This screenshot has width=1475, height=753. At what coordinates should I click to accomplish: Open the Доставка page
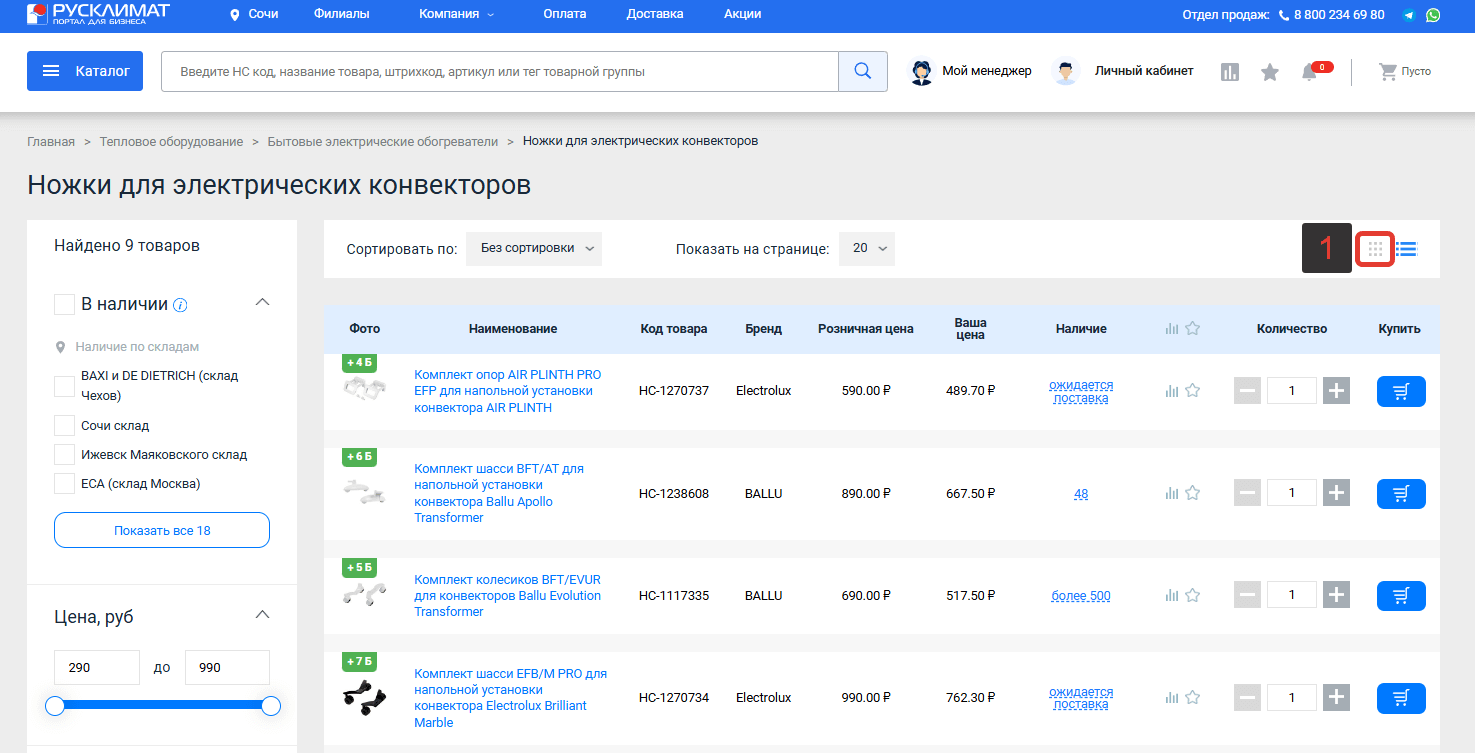pyautogui.click(x=655, y=14)
